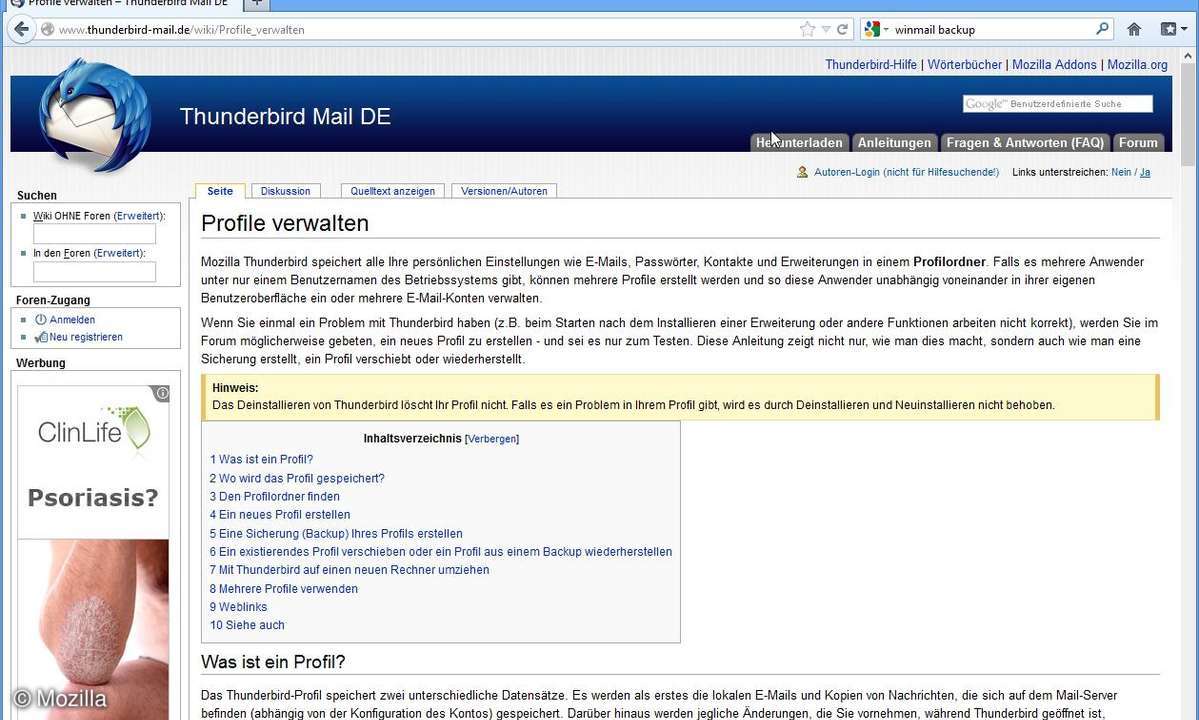Click the 'Was ist ein Profil?' section heading
The width and height of the screenshot is (1199, 720).
273,662
